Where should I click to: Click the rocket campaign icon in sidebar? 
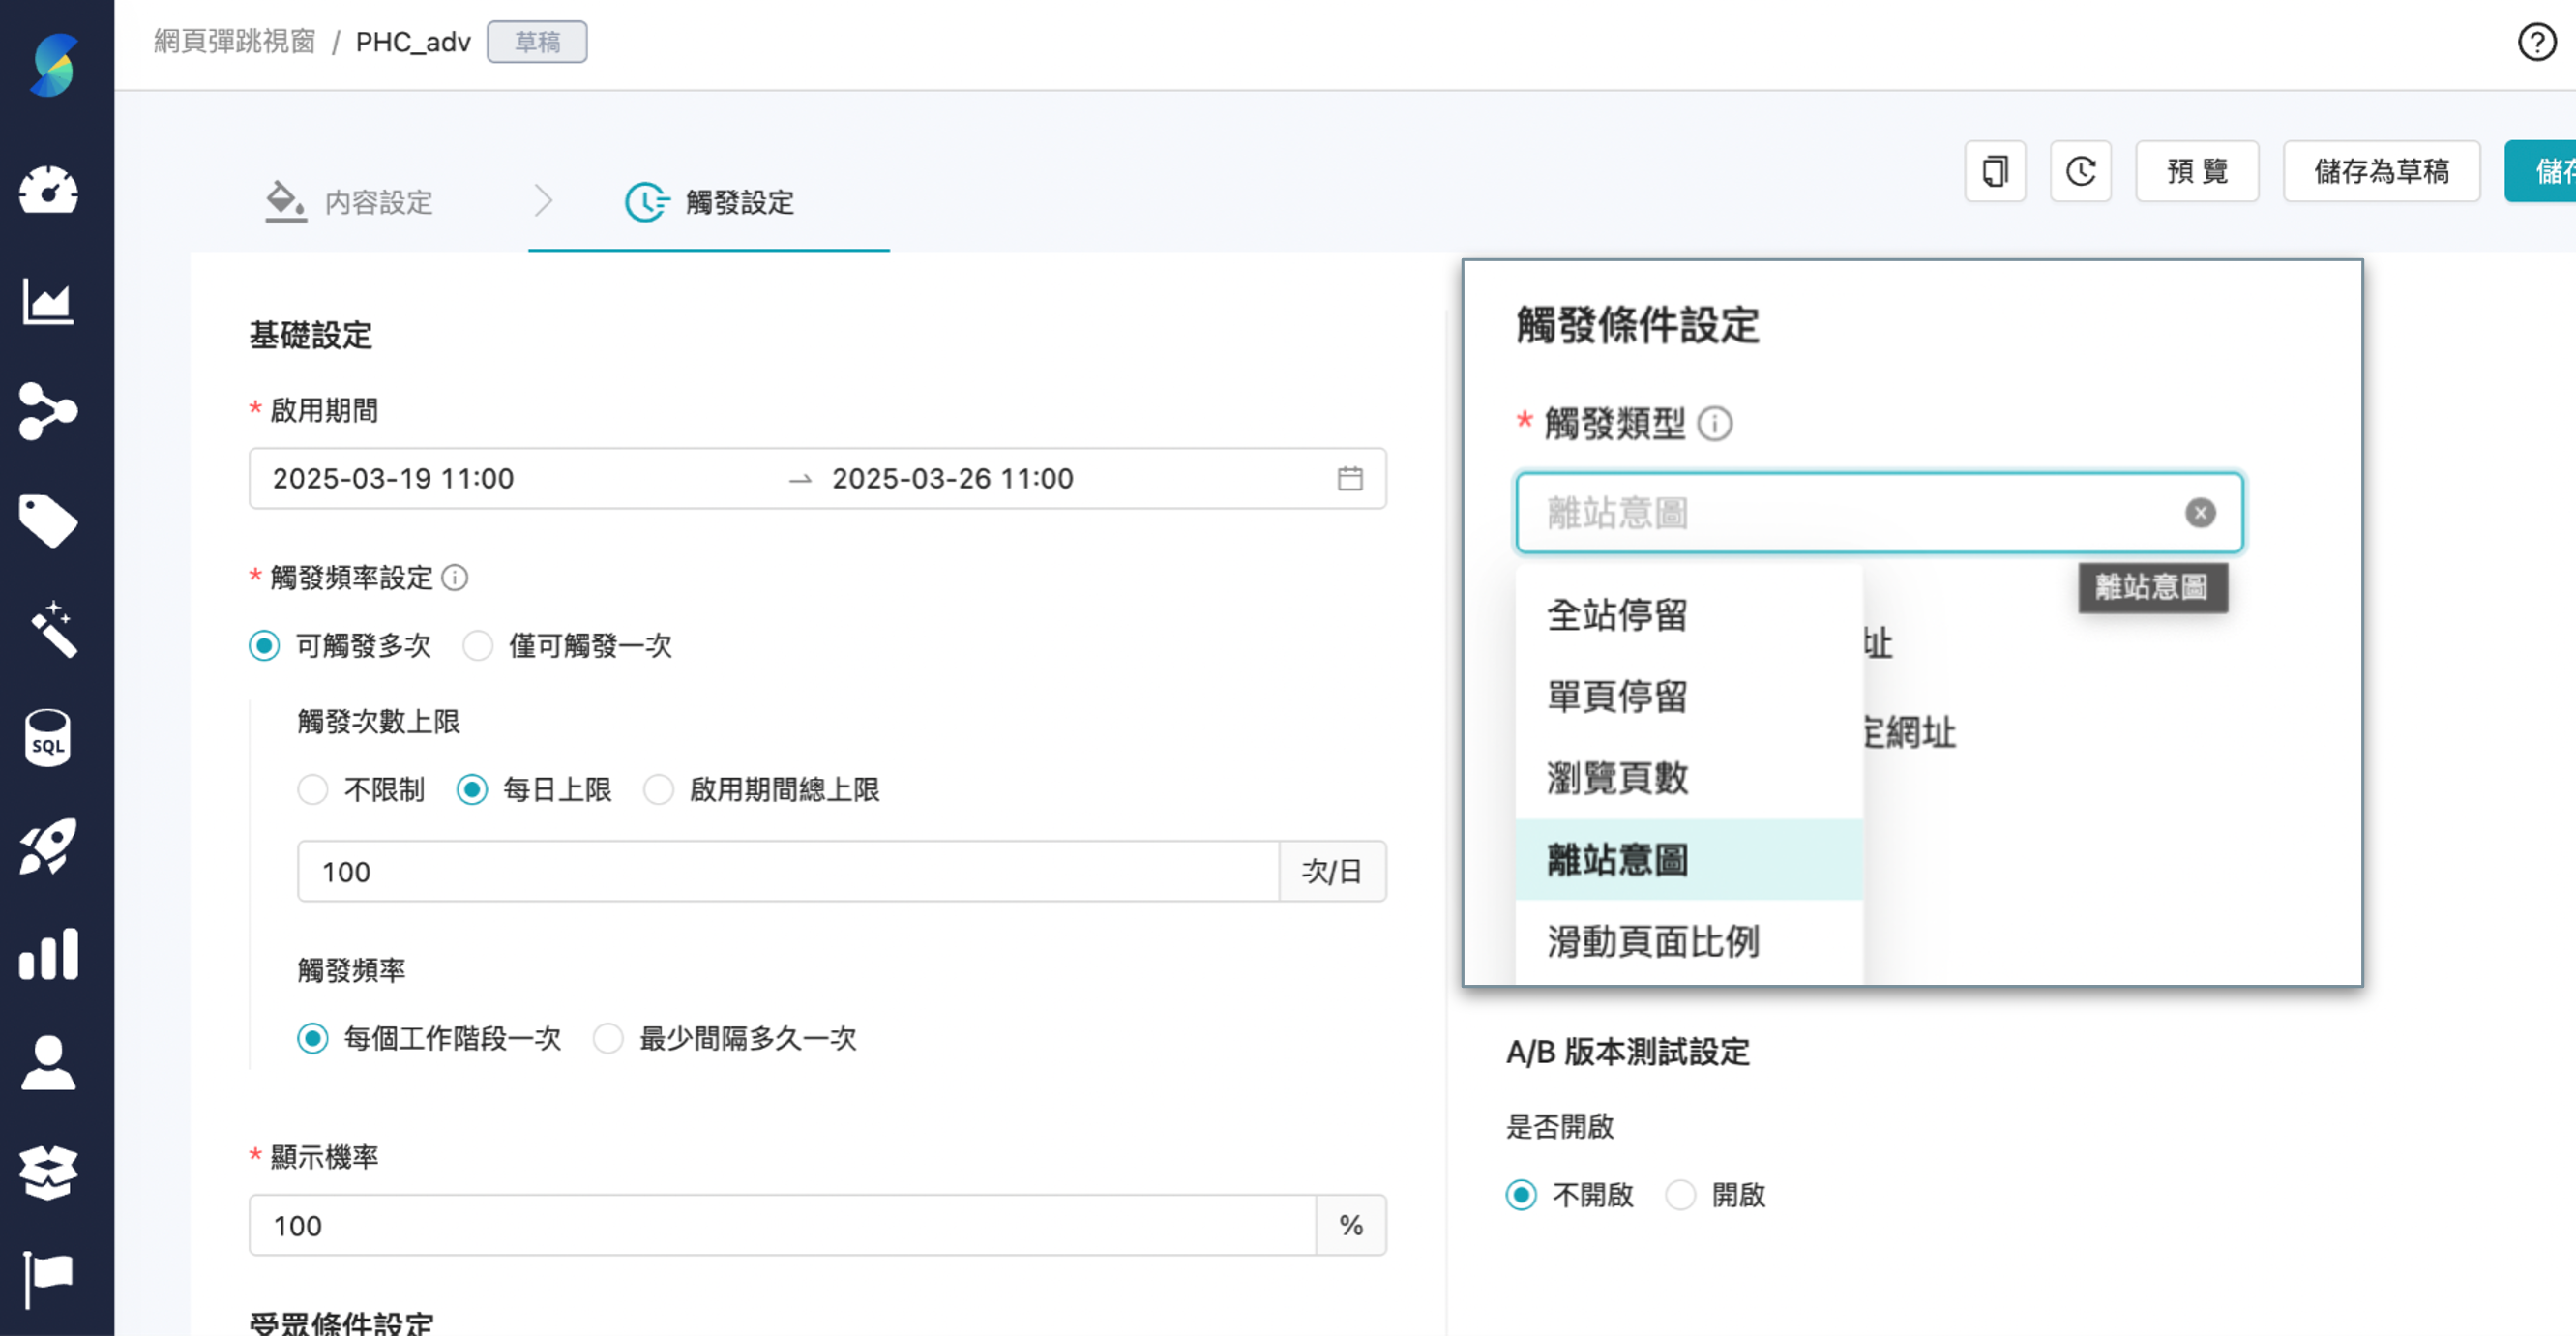(x=49, y=845)
